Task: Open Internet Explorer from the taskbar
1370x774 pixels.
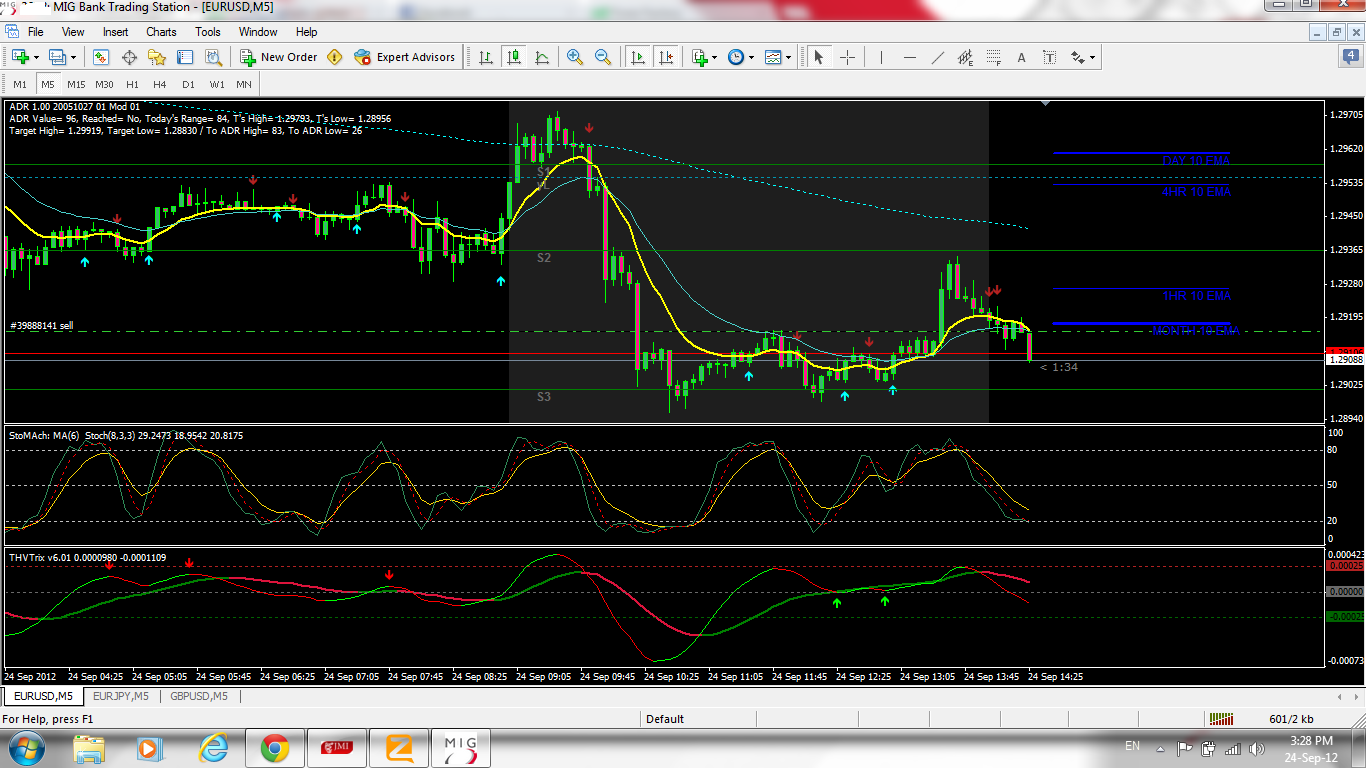Action: click(213, 748)
